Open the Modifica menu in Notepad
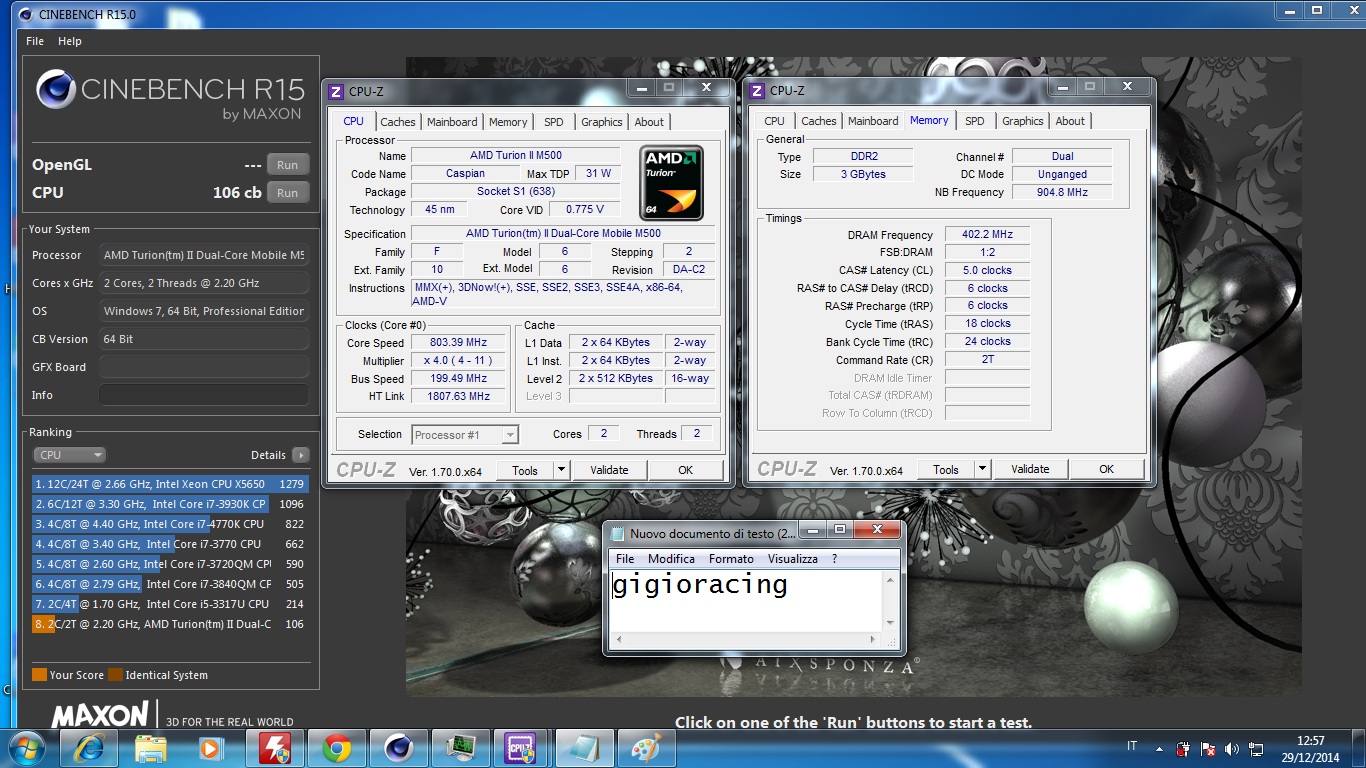Viewport: 1366px width, 768px height. tap(671, 559)
